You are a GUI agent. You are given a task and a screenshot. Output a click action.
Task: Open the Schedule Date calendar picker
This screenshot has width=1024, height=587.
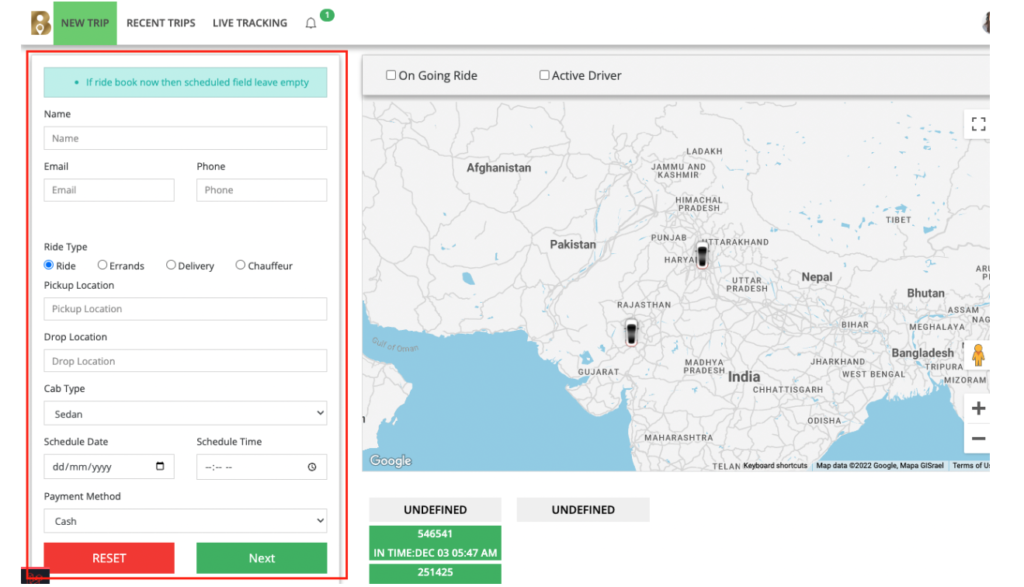coord(160,466)
